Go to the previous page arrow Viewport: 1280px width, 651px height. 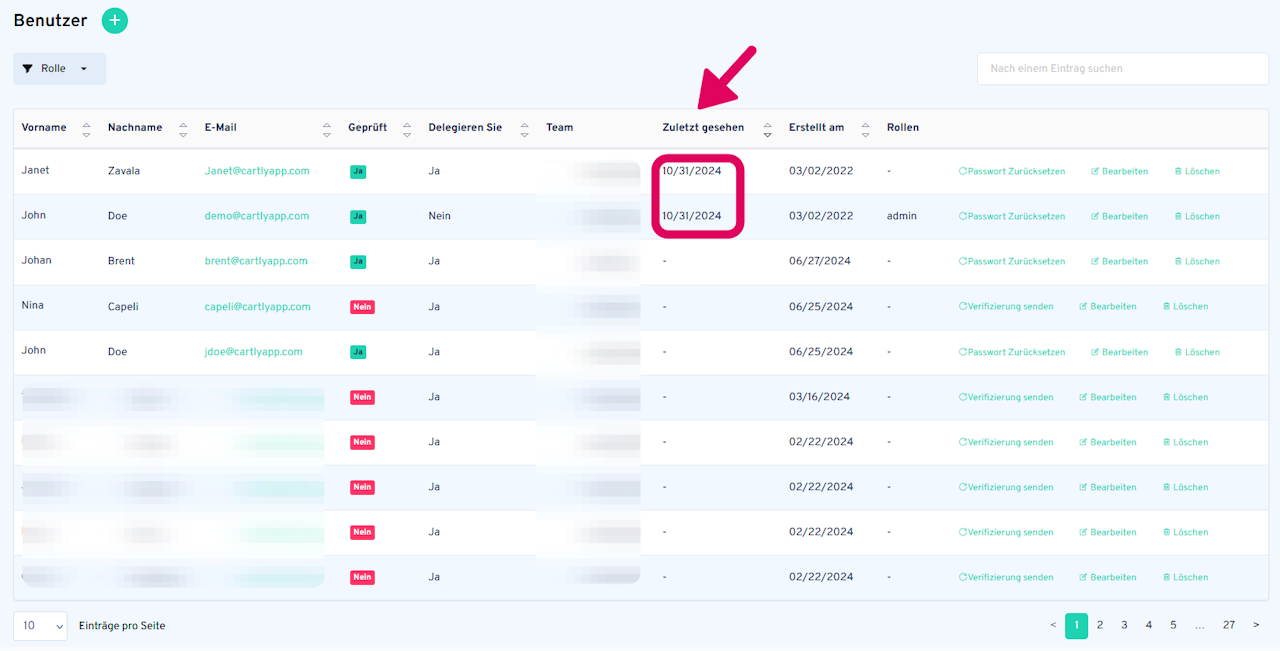(x=1052, y=625)
